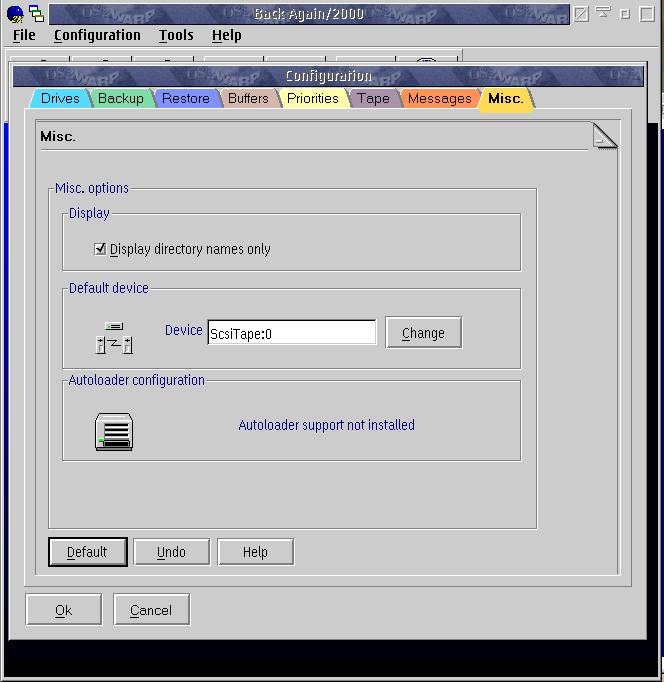
Task: Open the Tools menu
Action: (176, 35)
